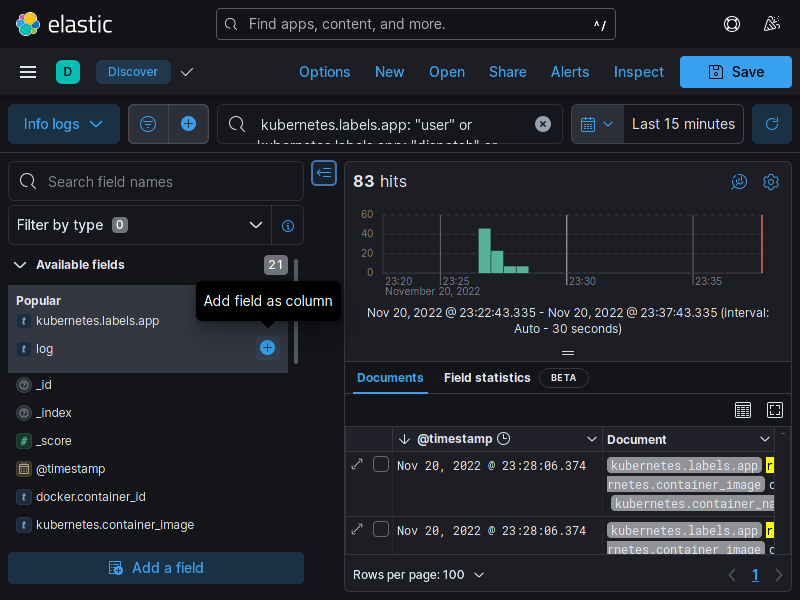The image size is (800, 600).
Task: Click the Add a field button
Action: [x=156, y=568]
